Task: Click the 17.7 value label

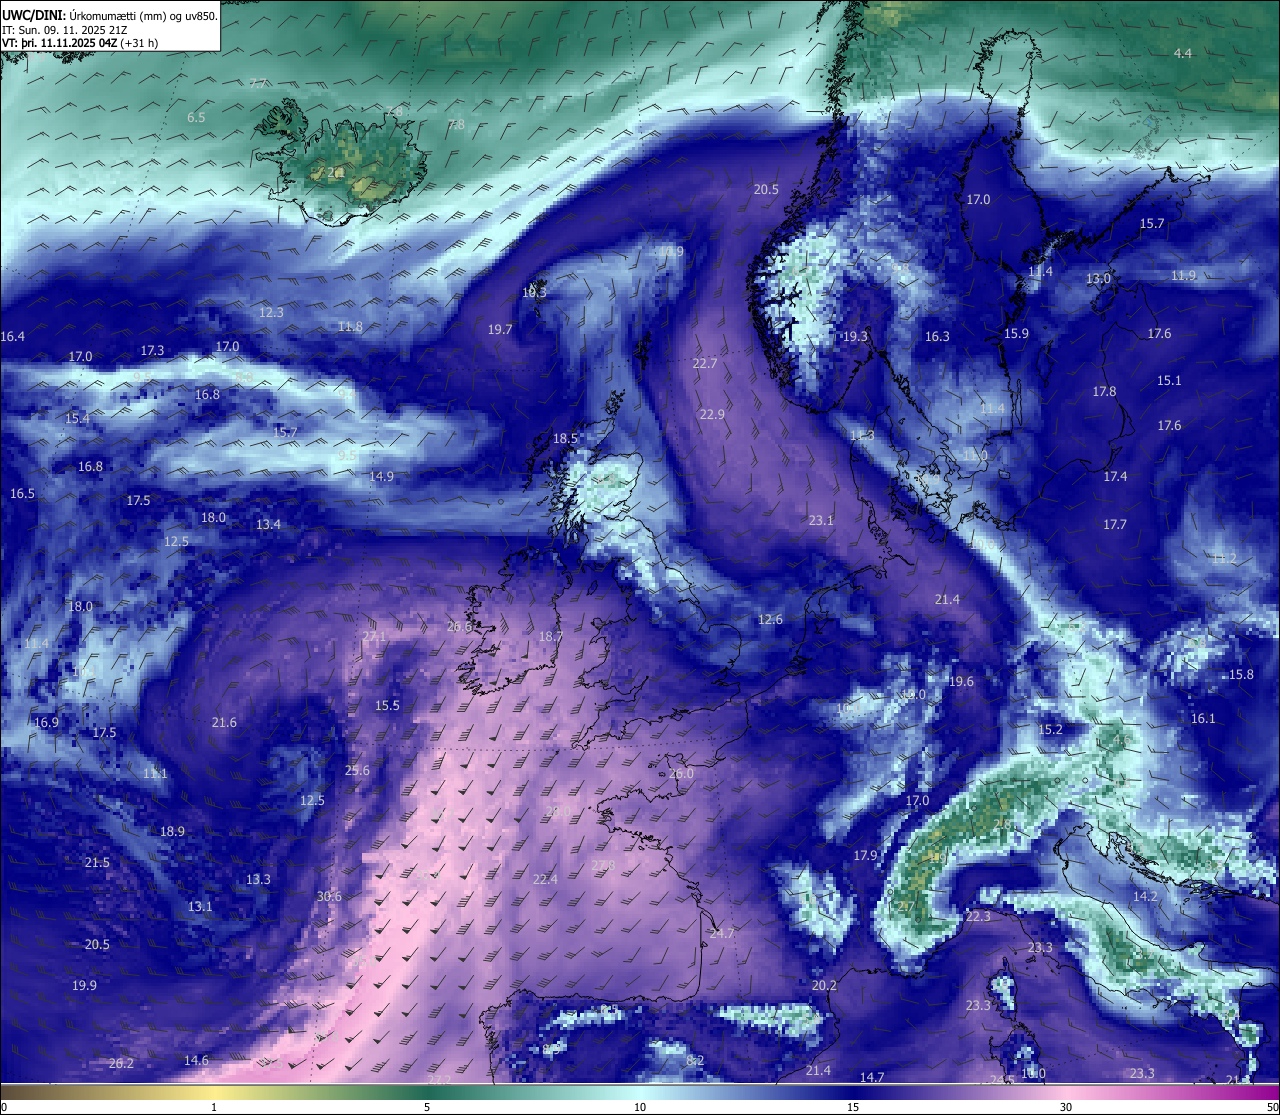Action: tap(1115, 525)
